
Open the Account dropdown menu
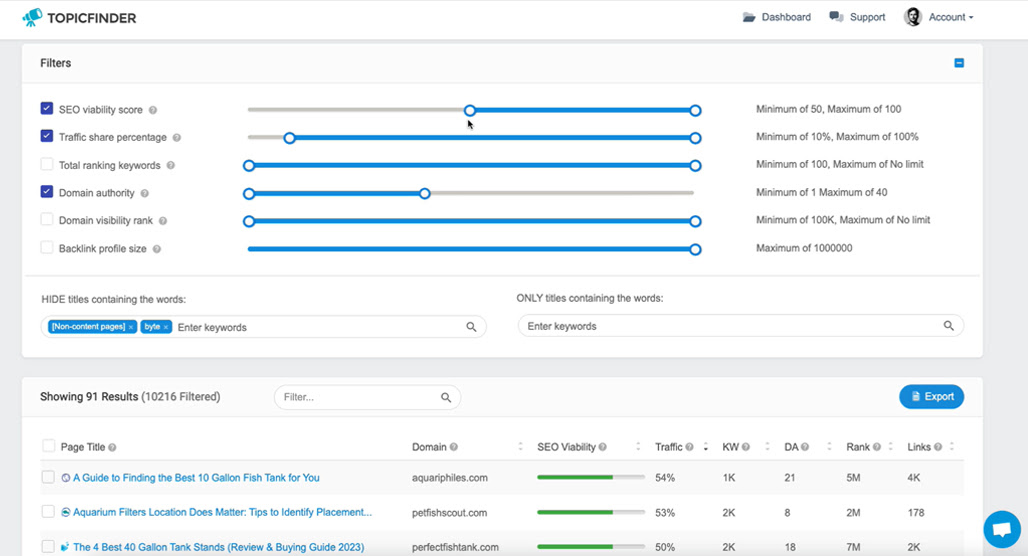[951, 17]
